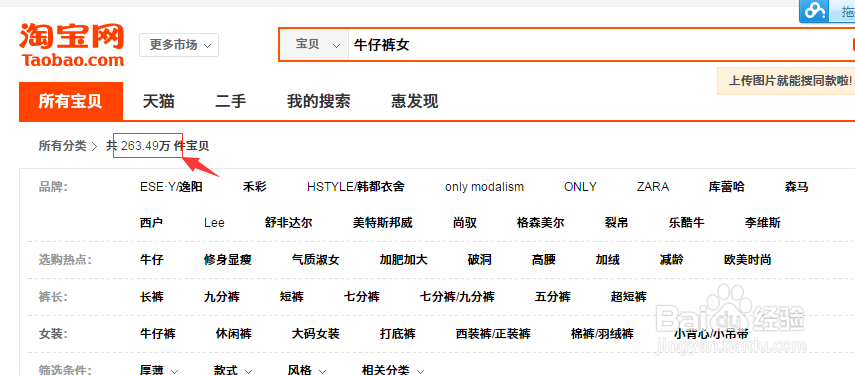Select the 加肥加大 hot filter
This screenshot has height=375, width=855.
(404, 260)
